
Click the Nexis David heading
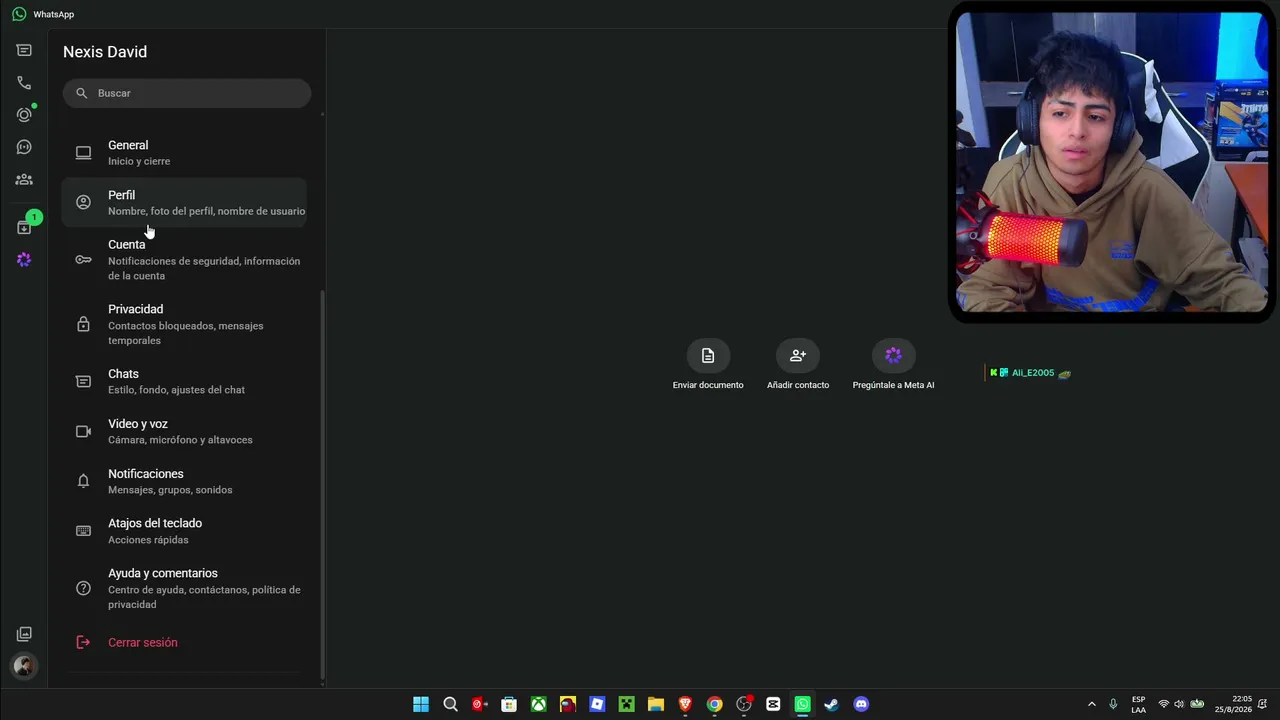(x=105, y=52)
